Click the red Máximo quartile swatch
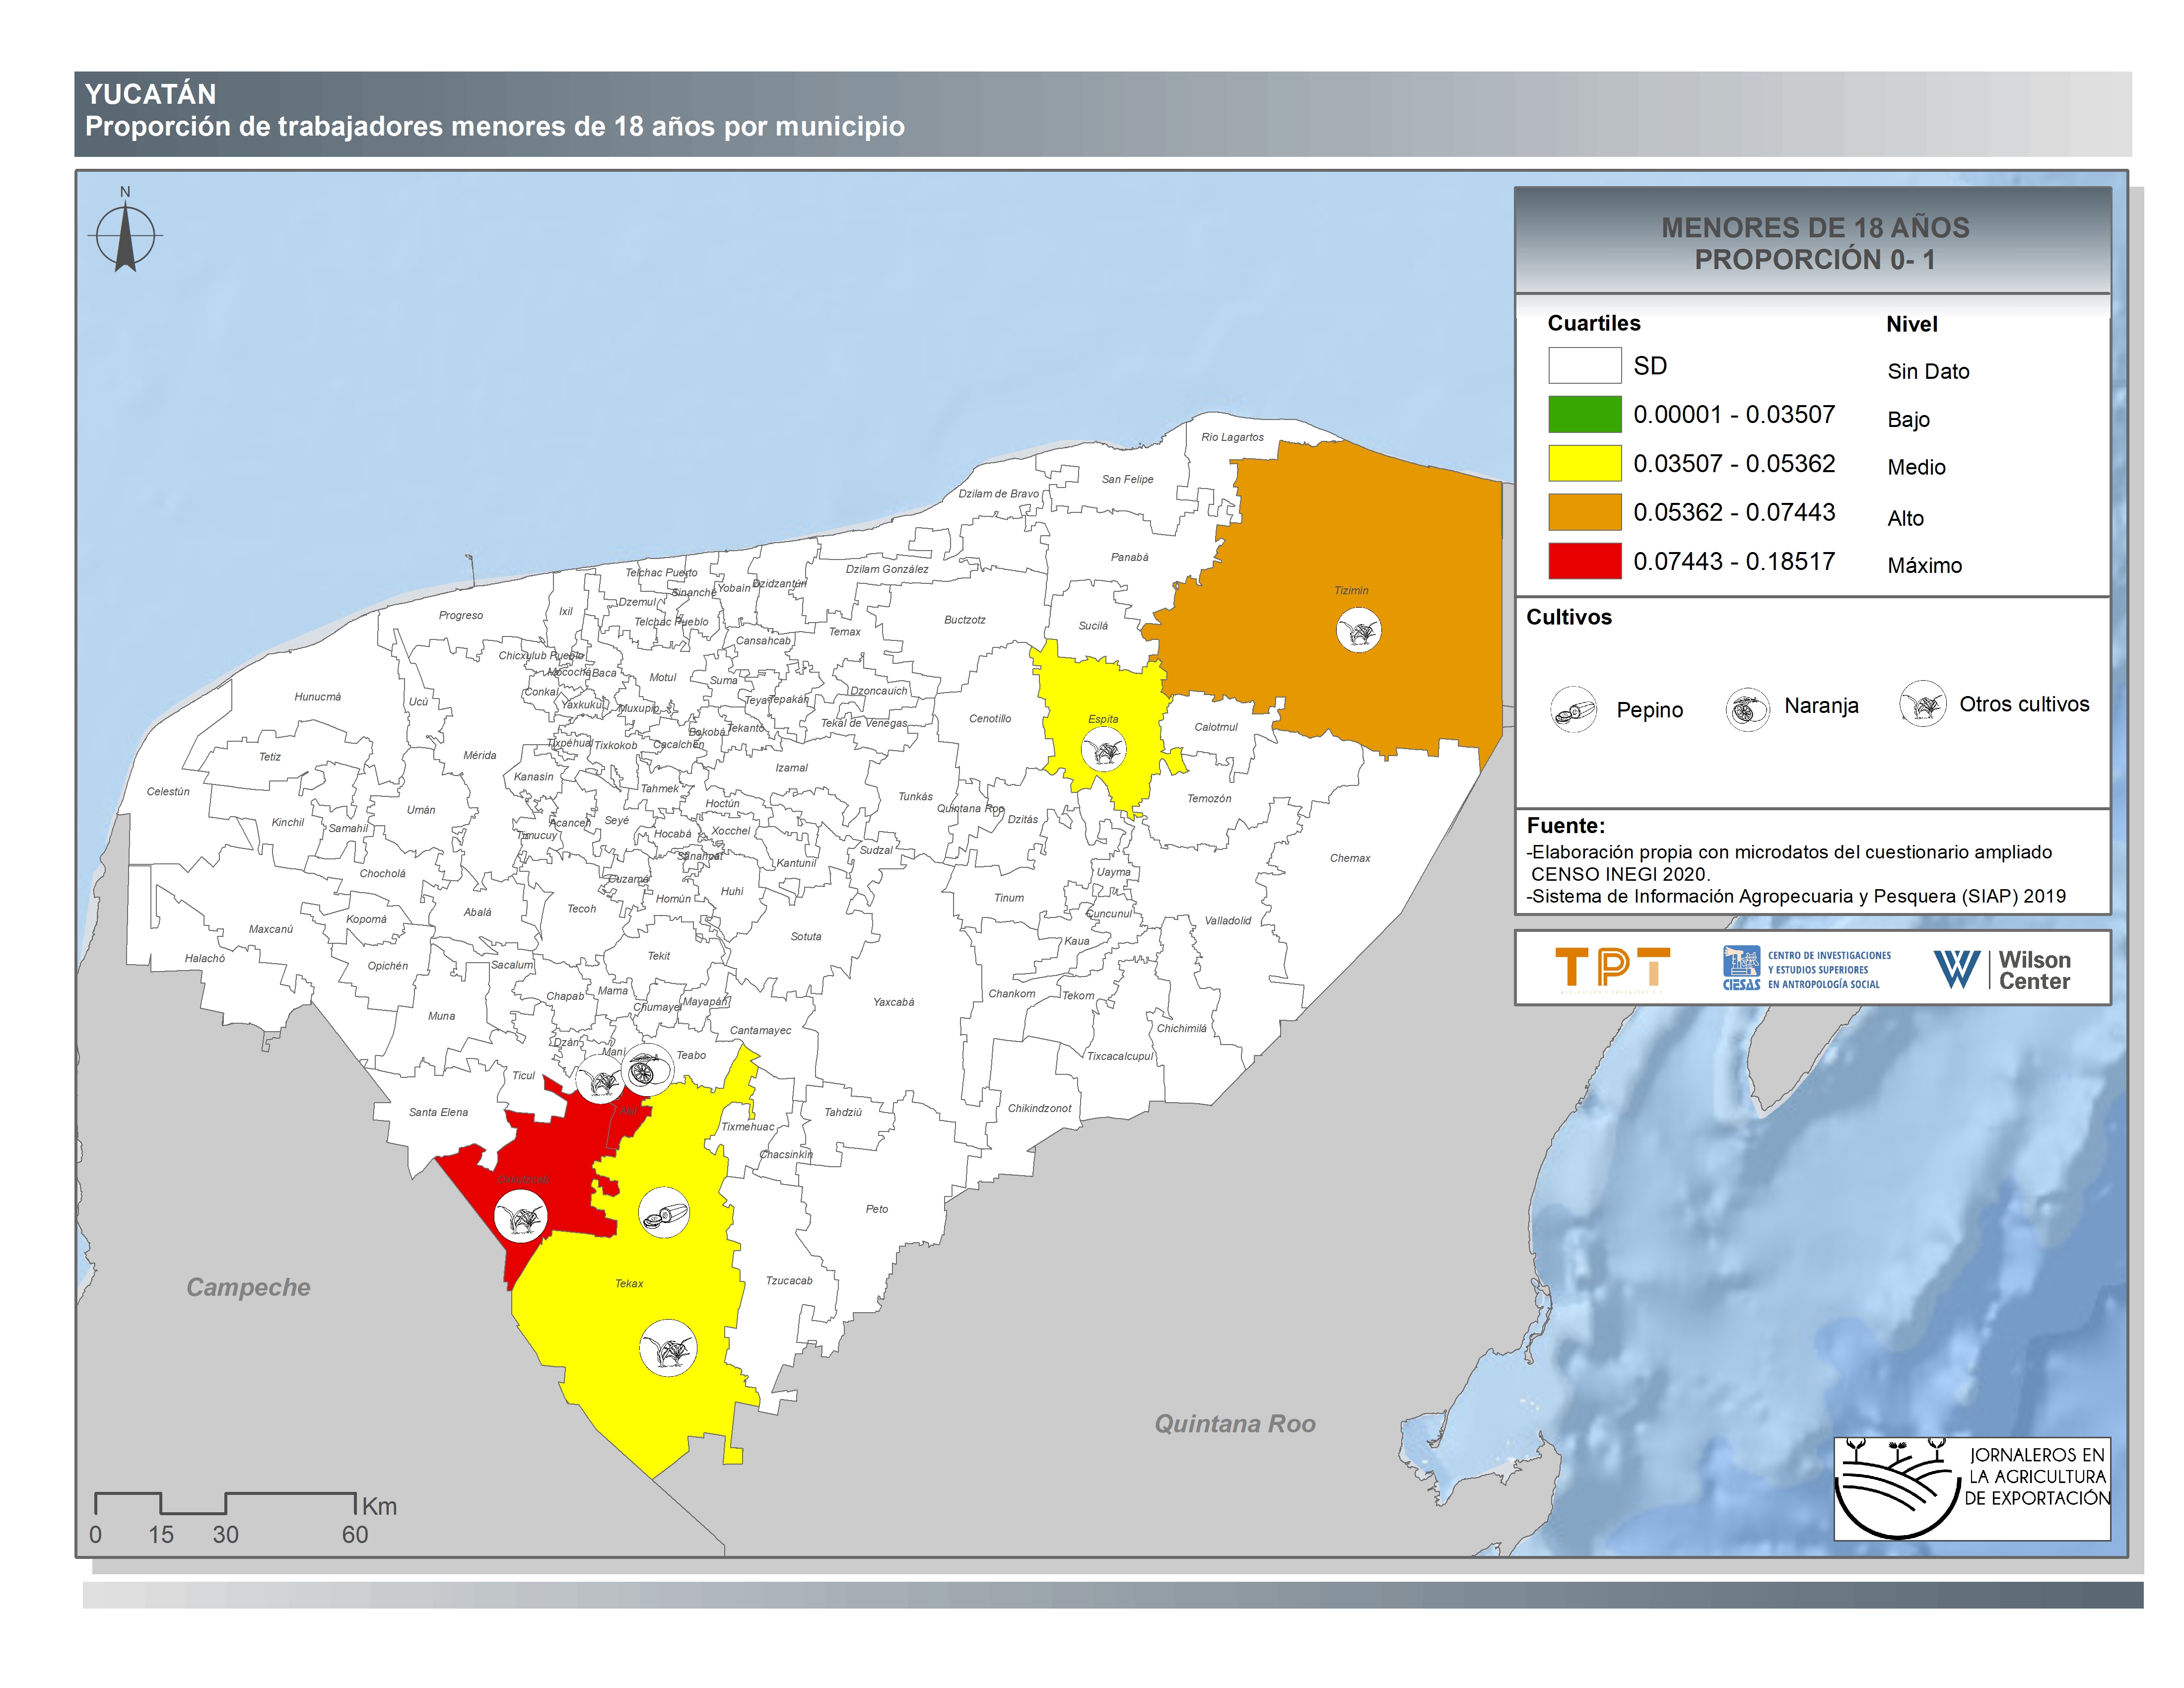2184x1688 pixels. coord(1584,561)
